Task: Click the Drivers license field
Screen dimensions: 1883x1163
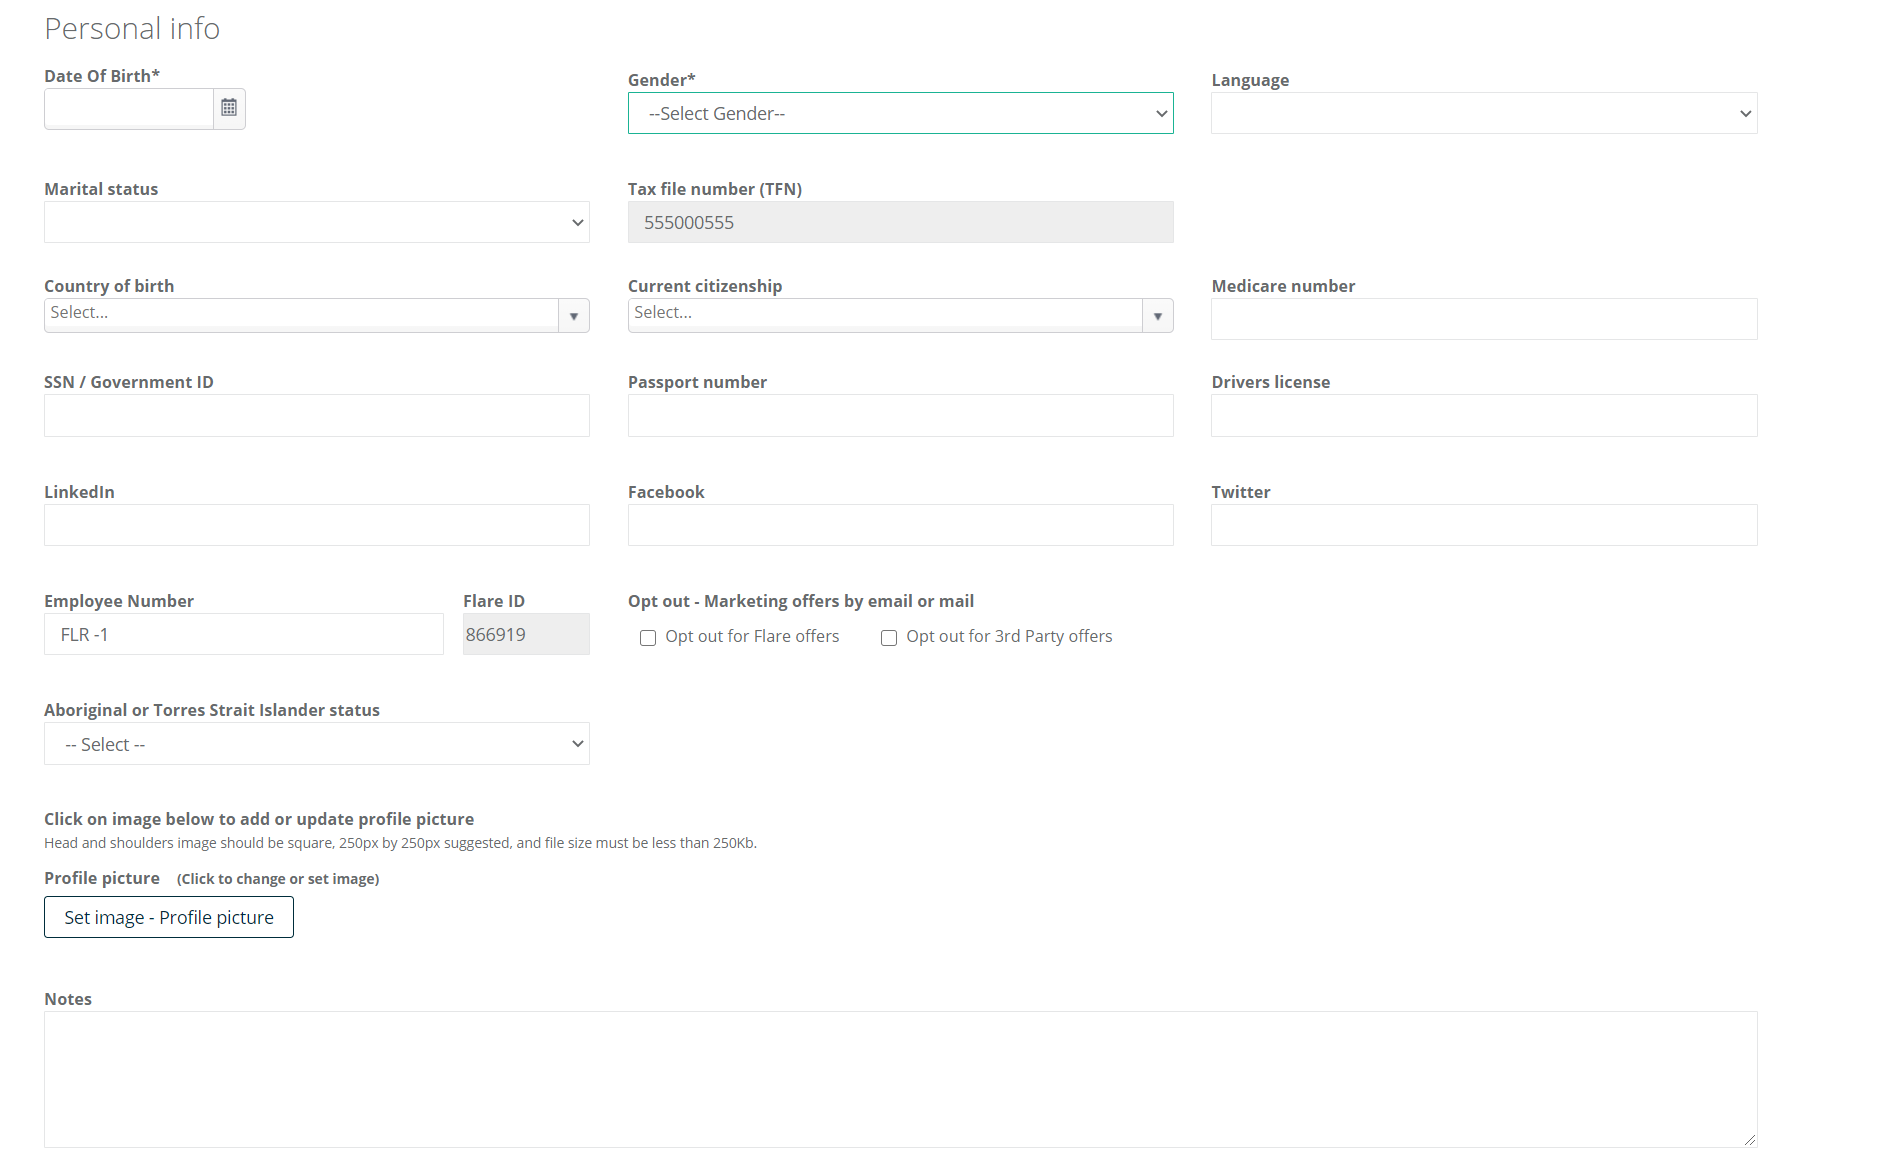Action: (x=1484, y=415)
